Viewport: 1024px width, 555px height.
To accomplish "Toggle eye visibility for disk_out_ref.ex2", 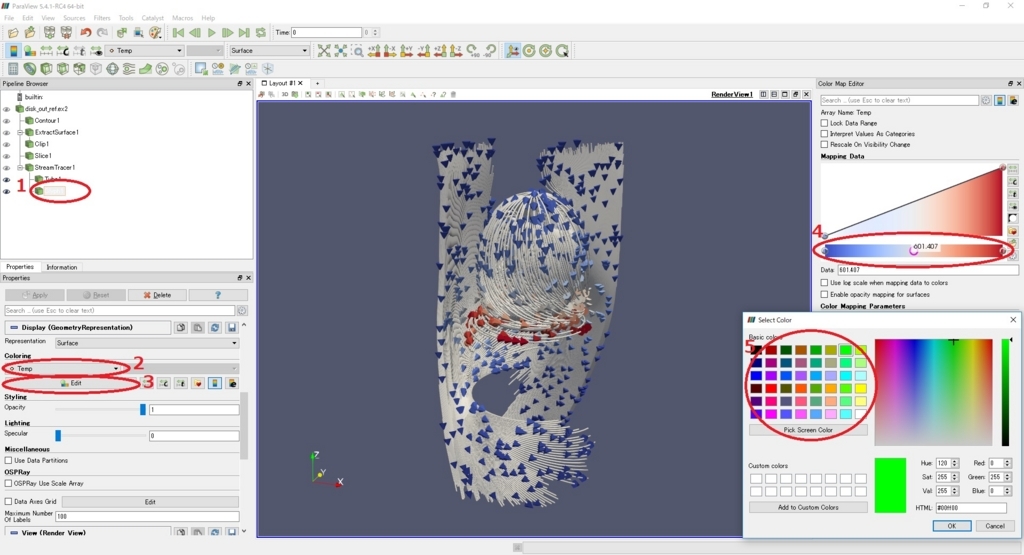I will 7,109.
